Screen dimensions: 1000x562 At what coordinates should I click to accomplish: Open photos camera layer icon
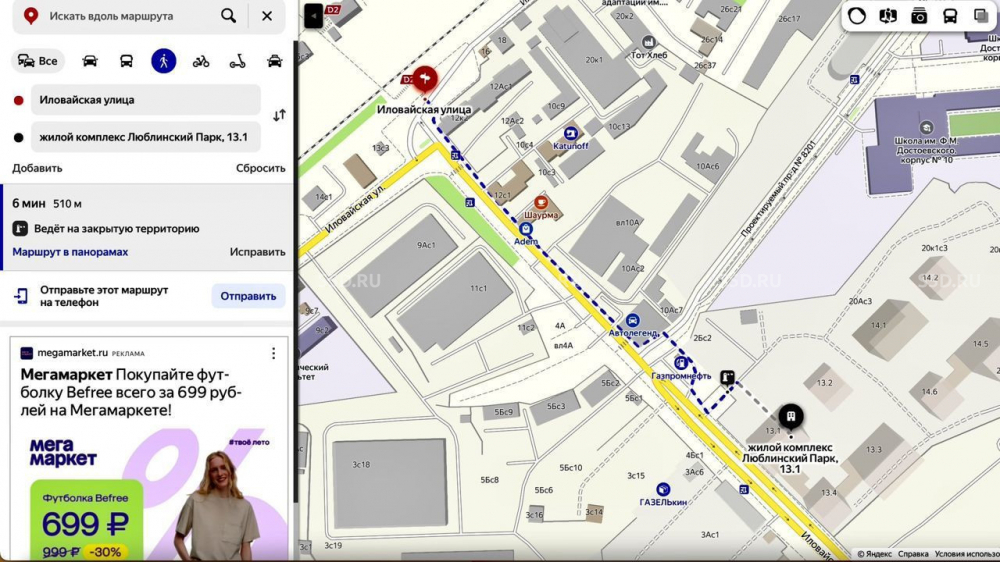pos(919,16)
